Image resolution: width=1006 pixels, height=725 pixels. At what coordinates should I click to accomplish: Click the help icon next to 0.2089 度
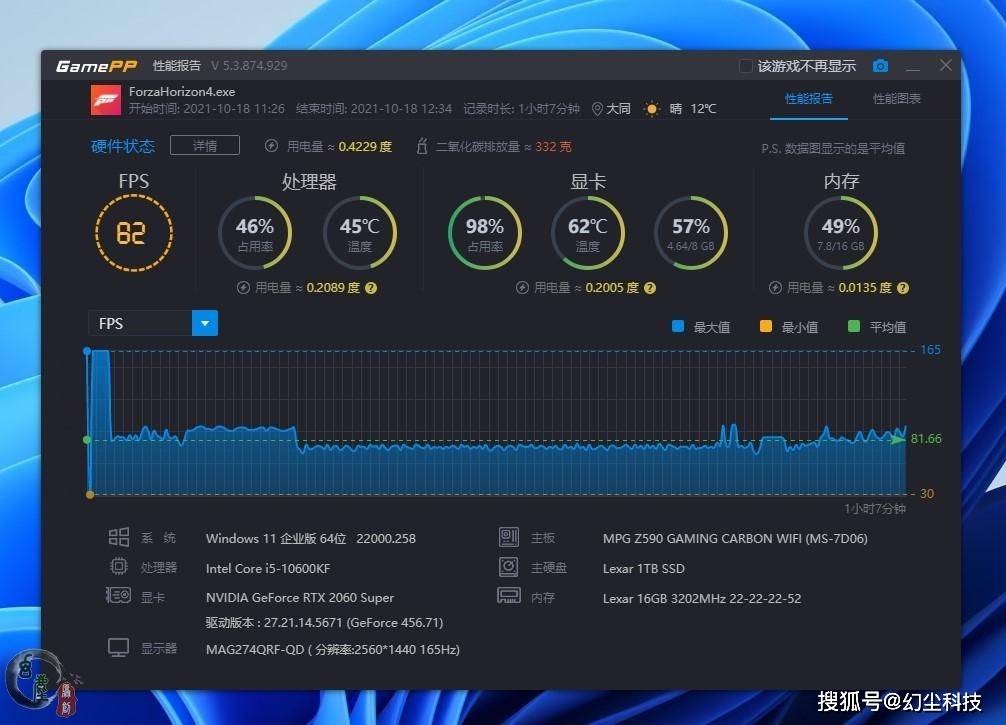(371, 288)
